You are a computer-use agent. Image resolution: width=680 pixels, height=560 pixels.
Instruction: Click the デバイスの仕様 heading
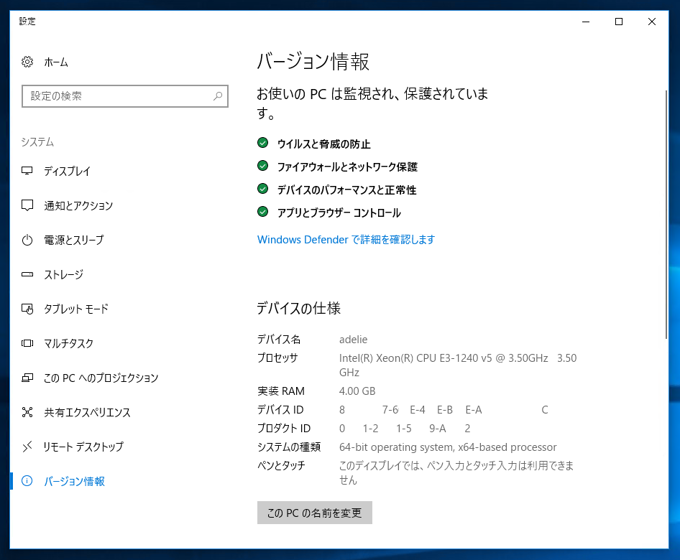pos(298,308)
